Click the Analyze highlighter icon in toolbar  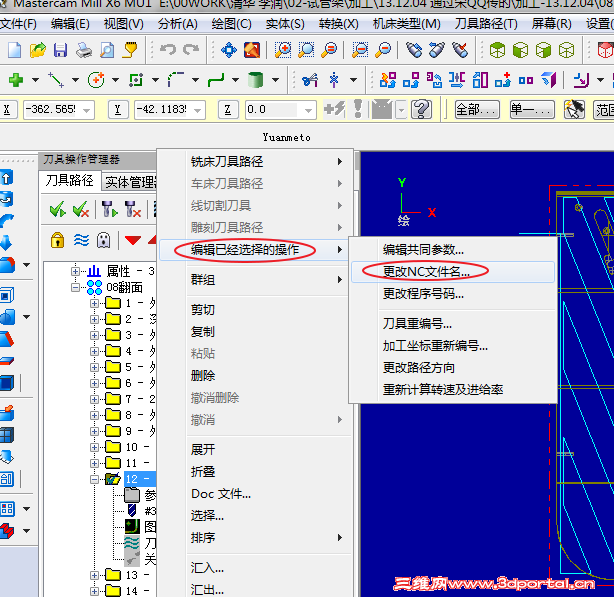[x=130, y=50]
